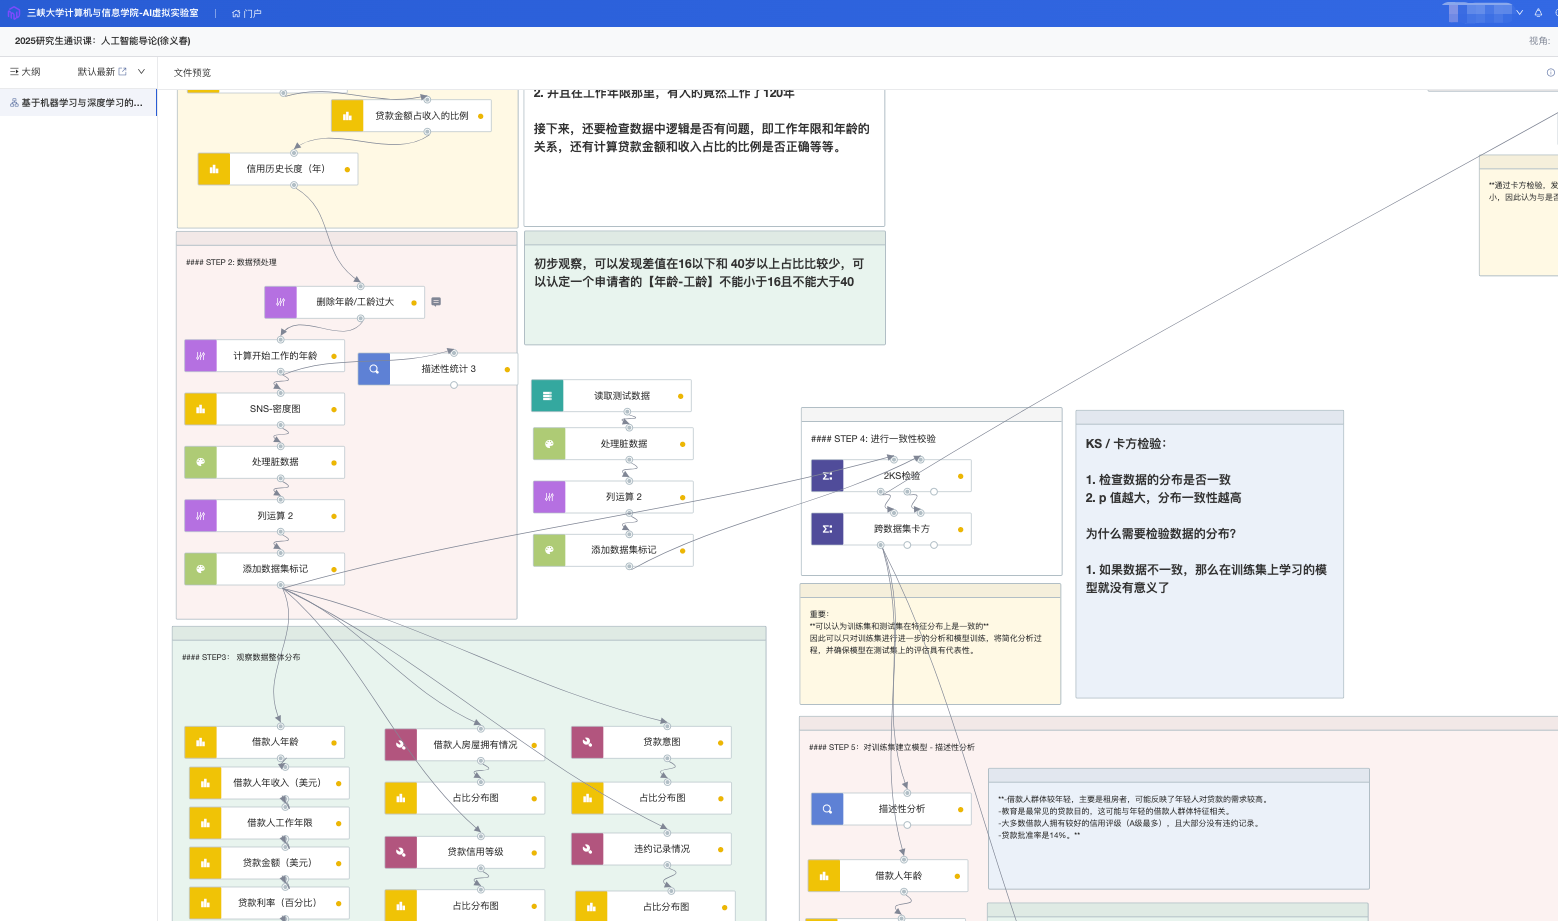This screenshot has height=921, width=1558.
Task: Click the info icon in preview header
Action: click(x=1550, y=72)
